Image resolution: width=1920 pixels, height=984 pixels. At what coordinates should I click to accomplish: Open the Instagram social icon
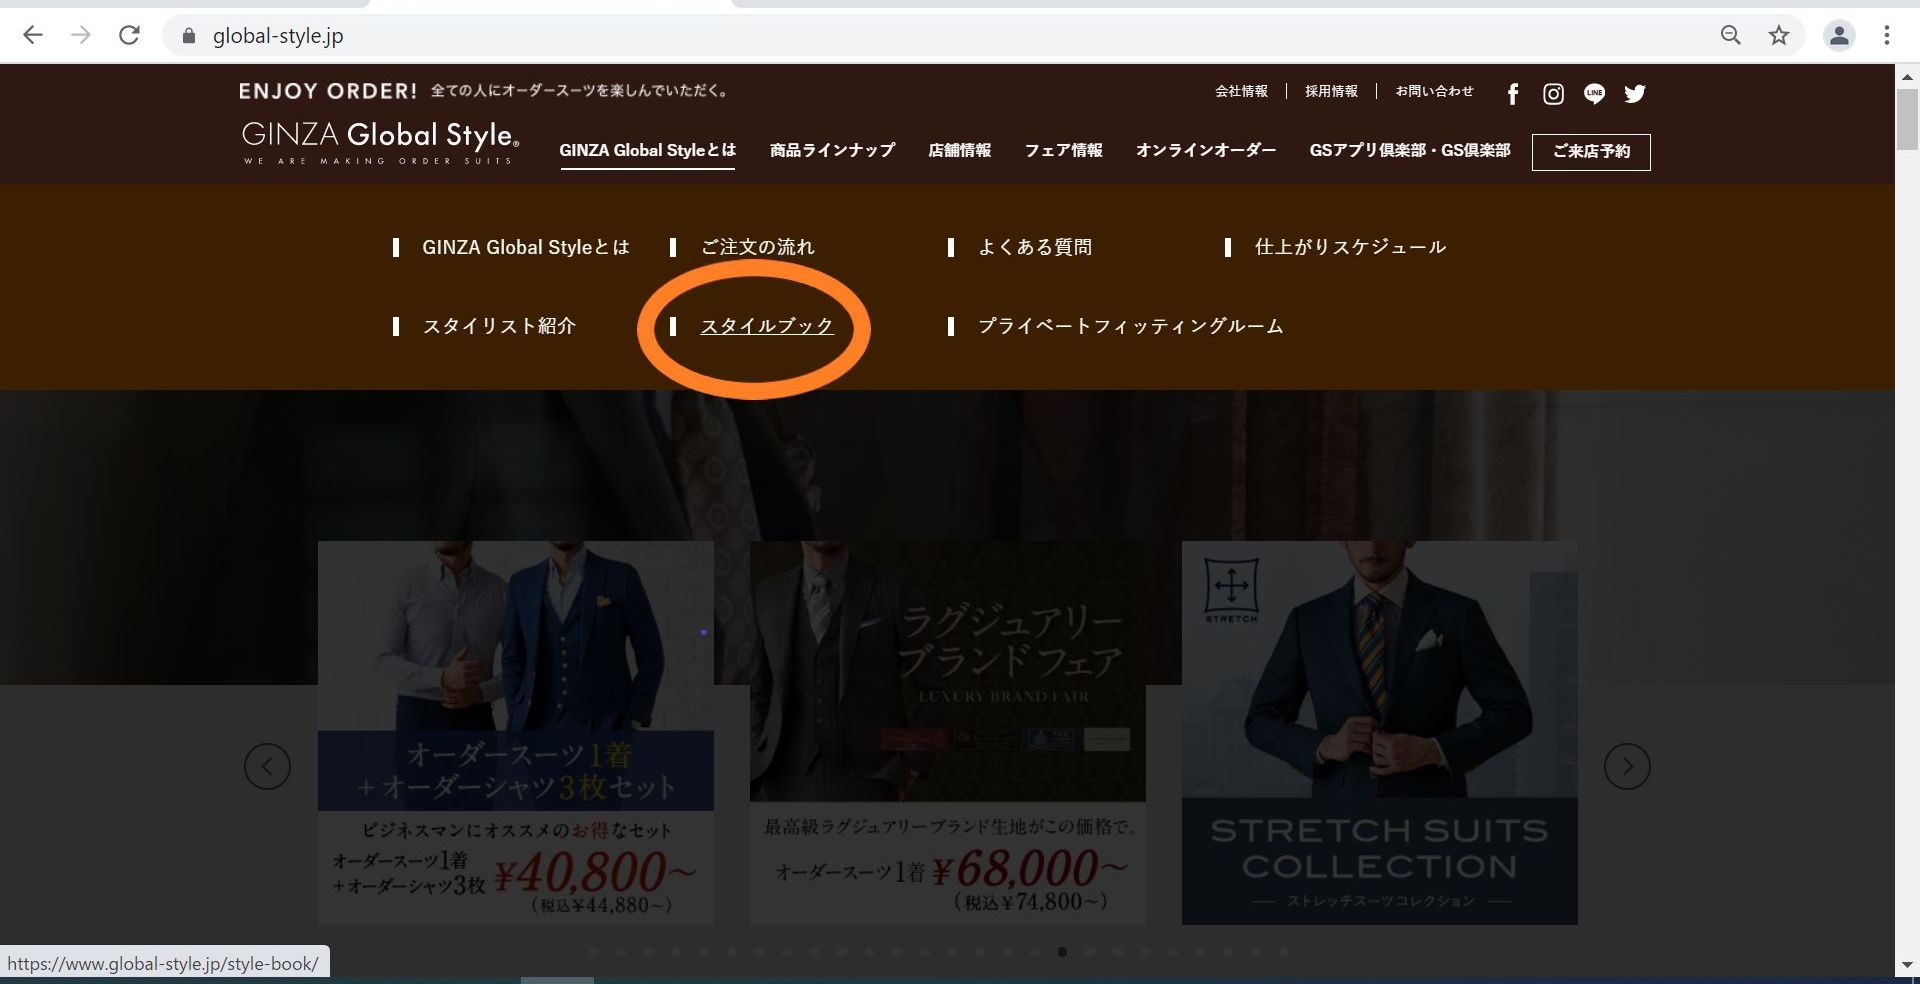click(x=1553, y=94)
